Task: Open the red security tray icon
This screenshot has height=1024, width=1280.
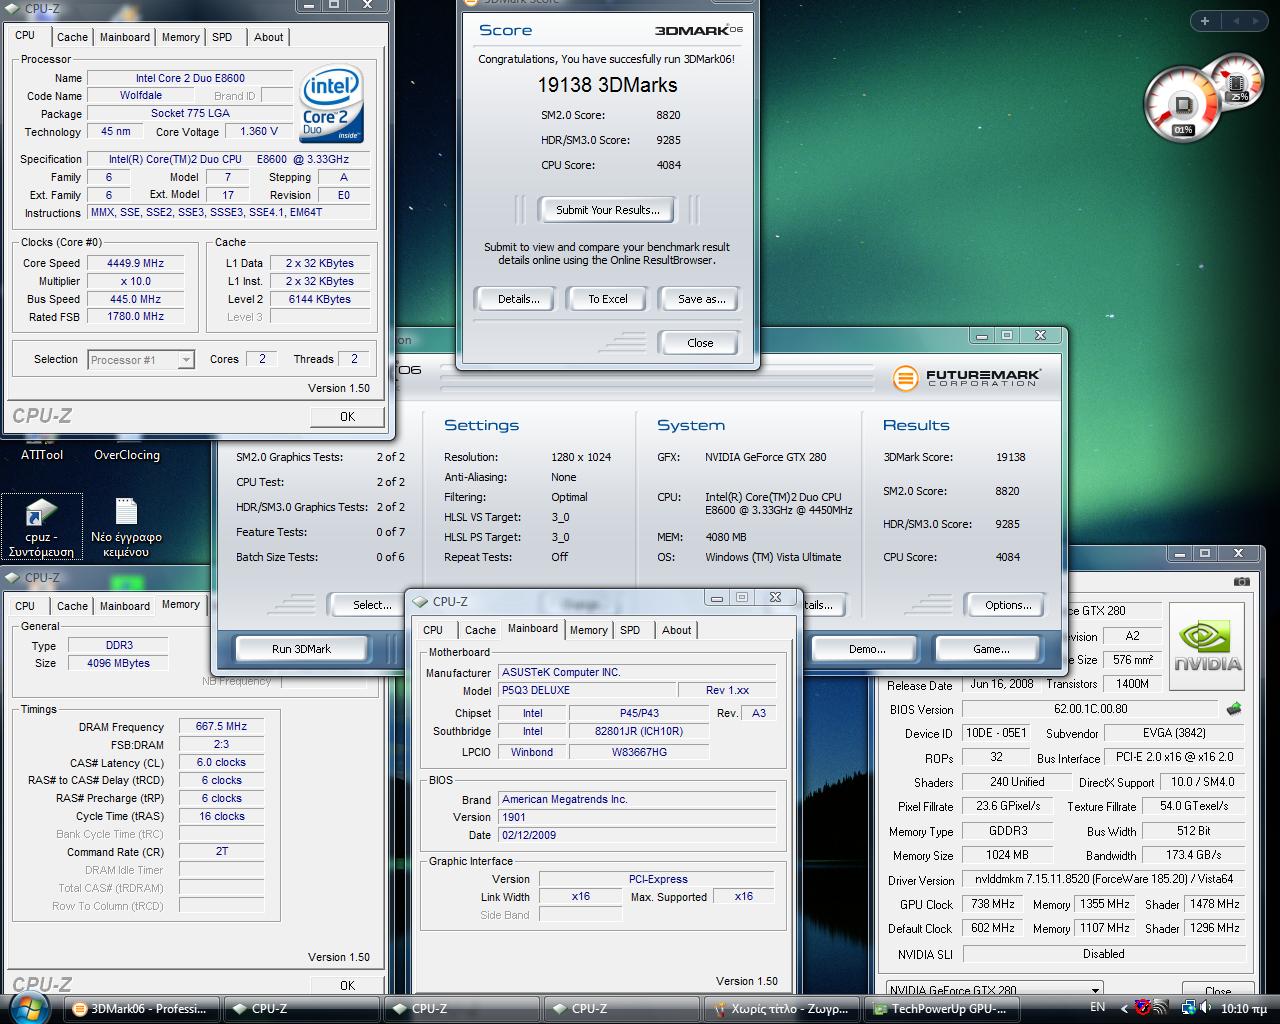Action: tap(1143, 1007)
